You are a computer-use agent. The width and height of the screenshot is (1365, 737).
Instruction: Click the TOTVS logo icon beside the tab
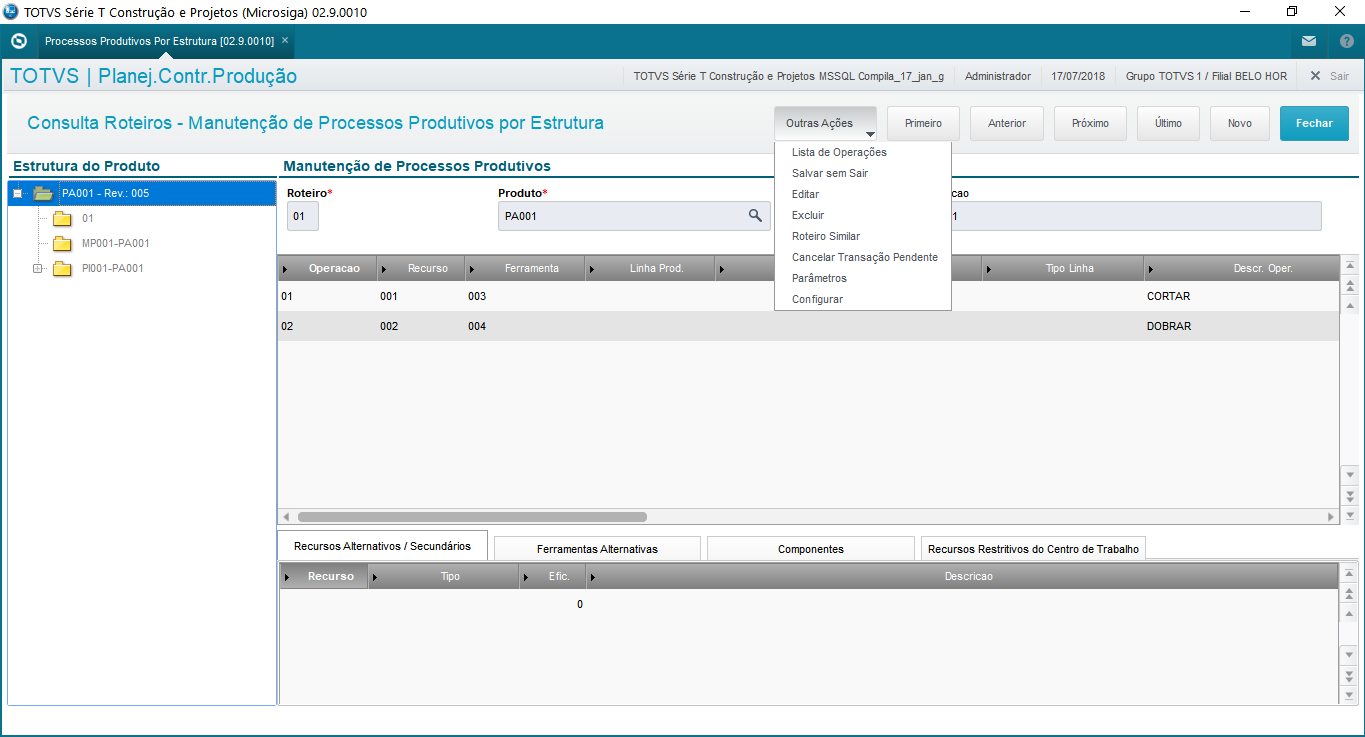[x=18, y=41]
